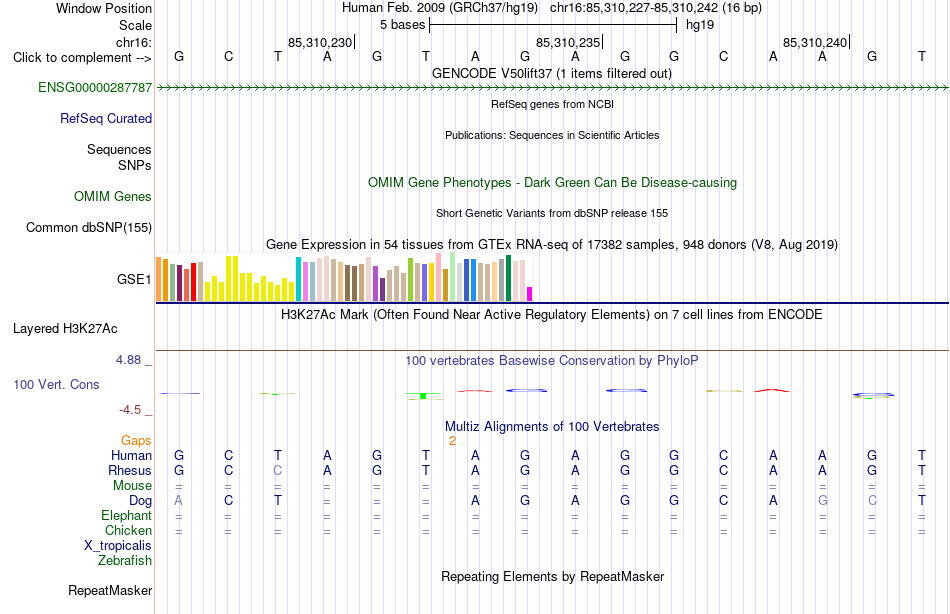Click the Rhesus species row label
Viewport: 950px width, 614px height.
130,470
